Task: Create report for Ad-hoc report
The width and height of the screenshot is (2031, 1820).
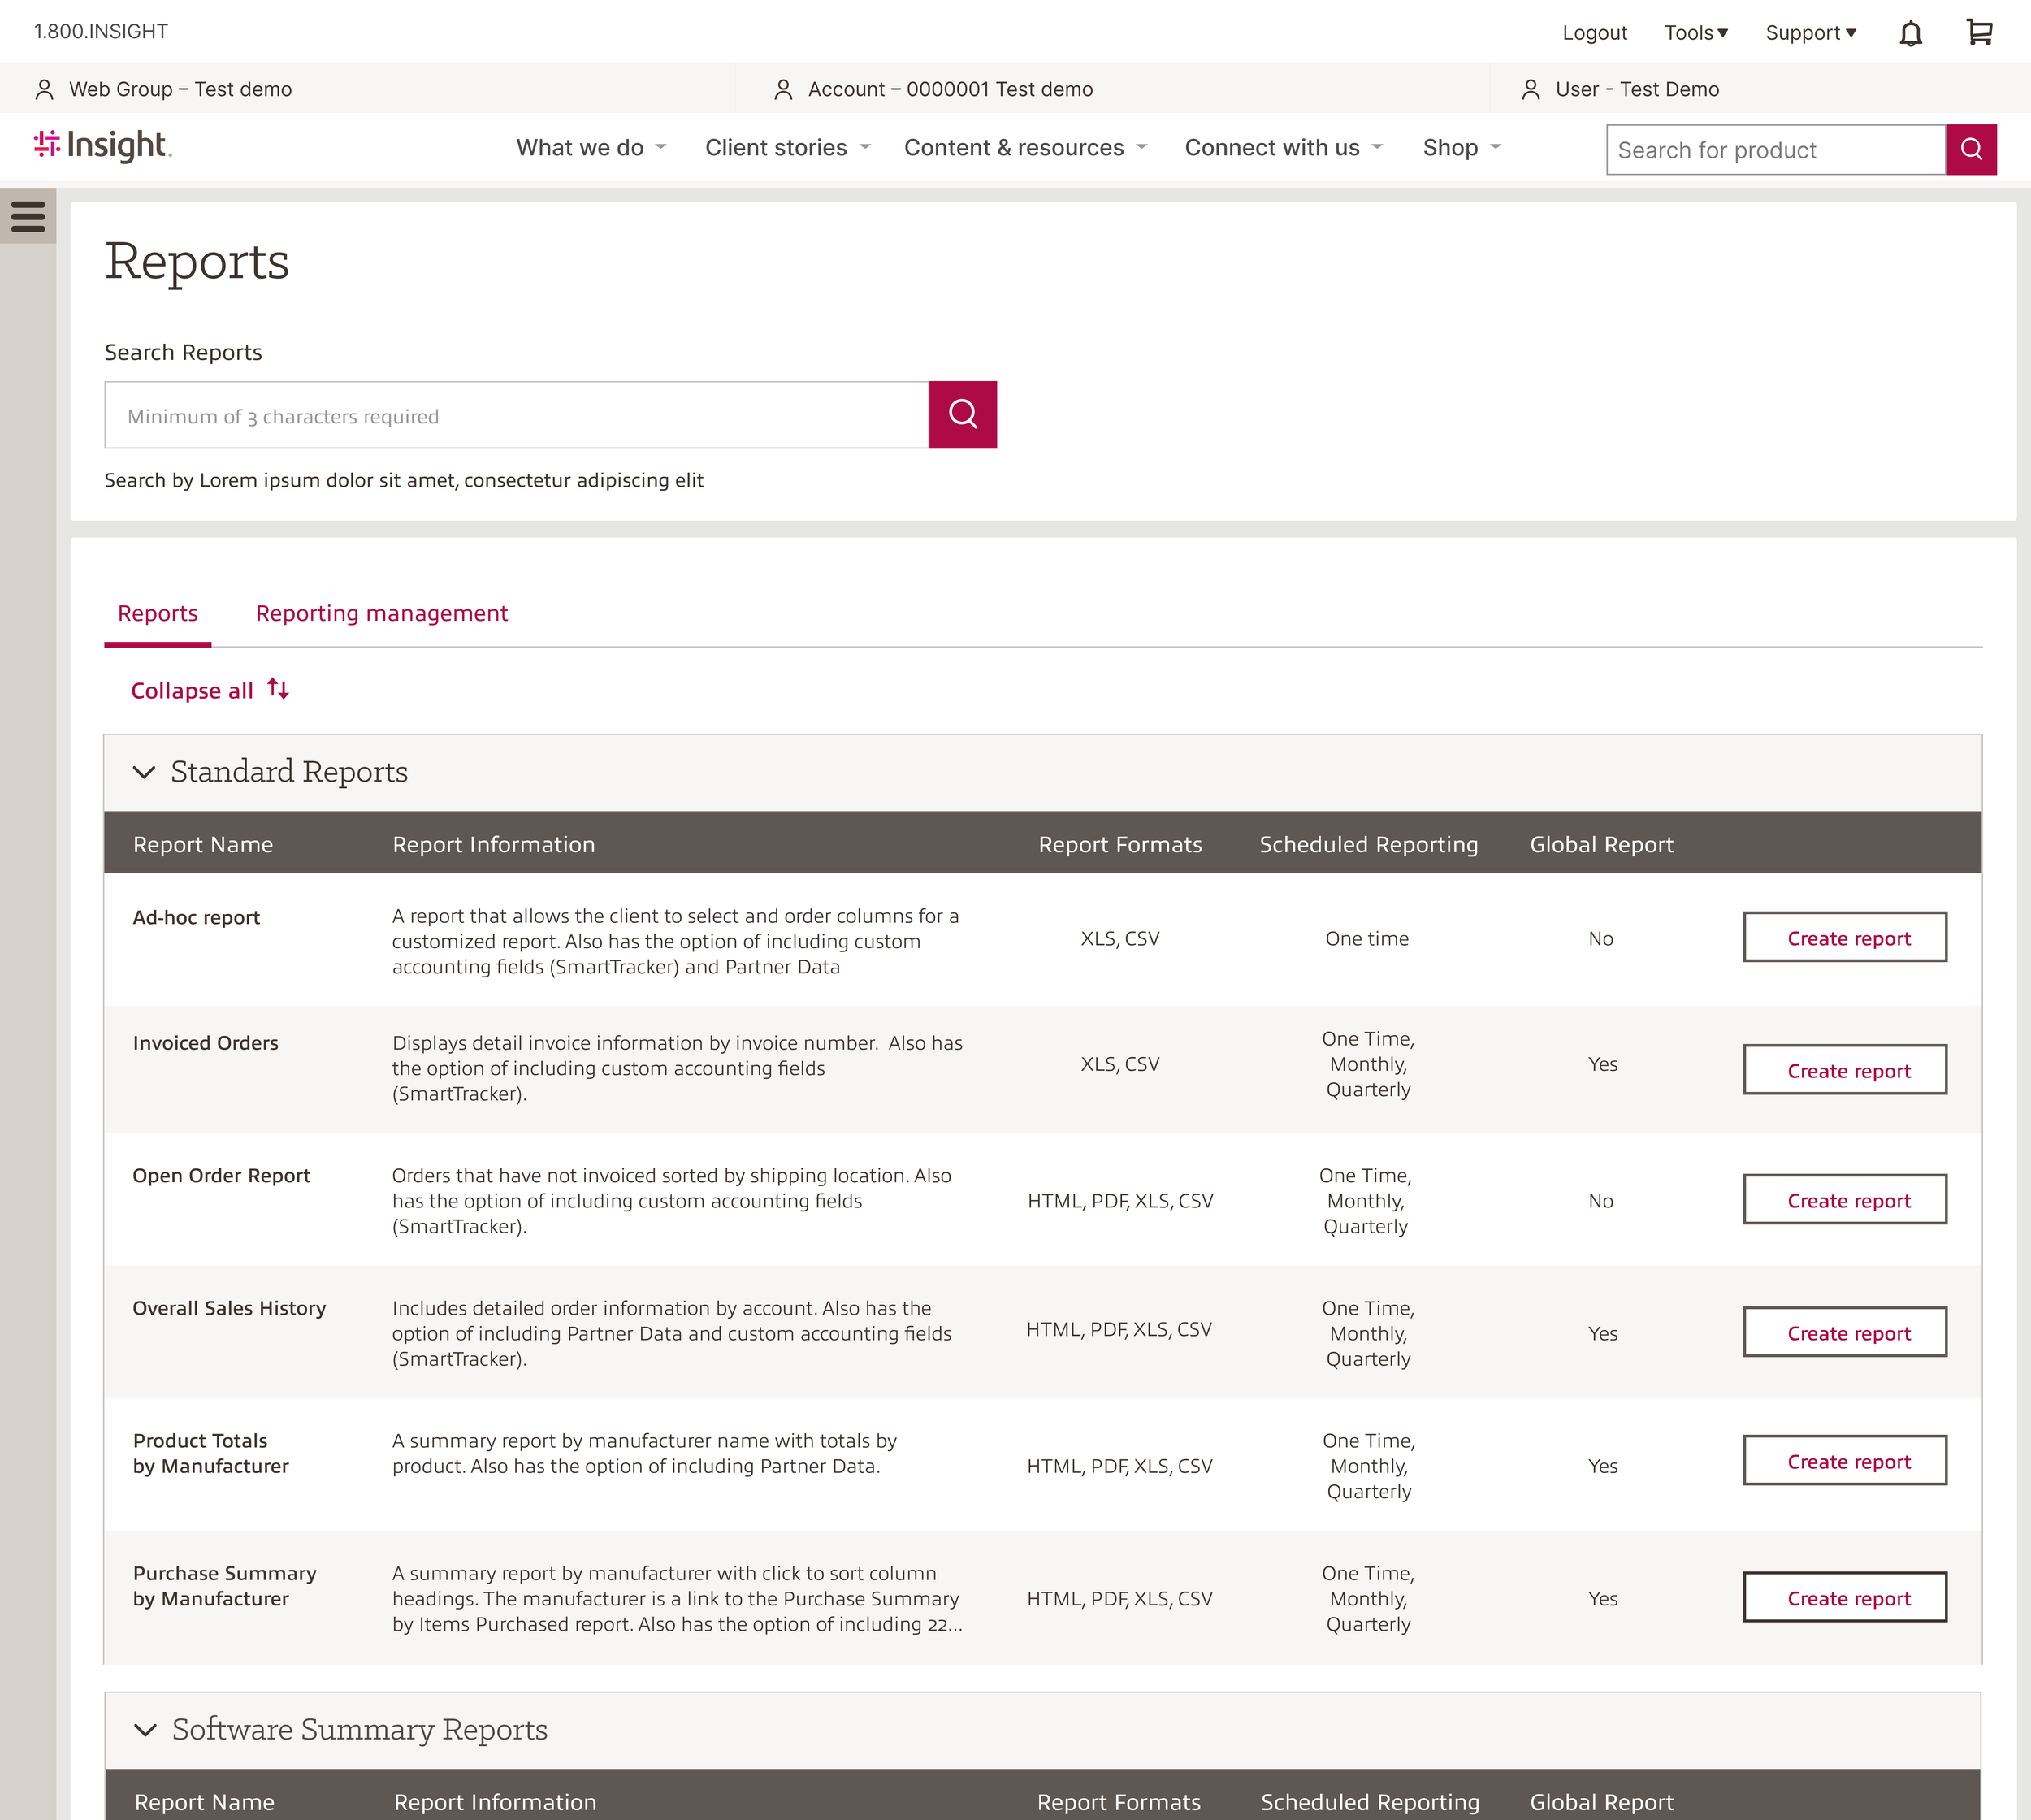Action: (1844, 938)
